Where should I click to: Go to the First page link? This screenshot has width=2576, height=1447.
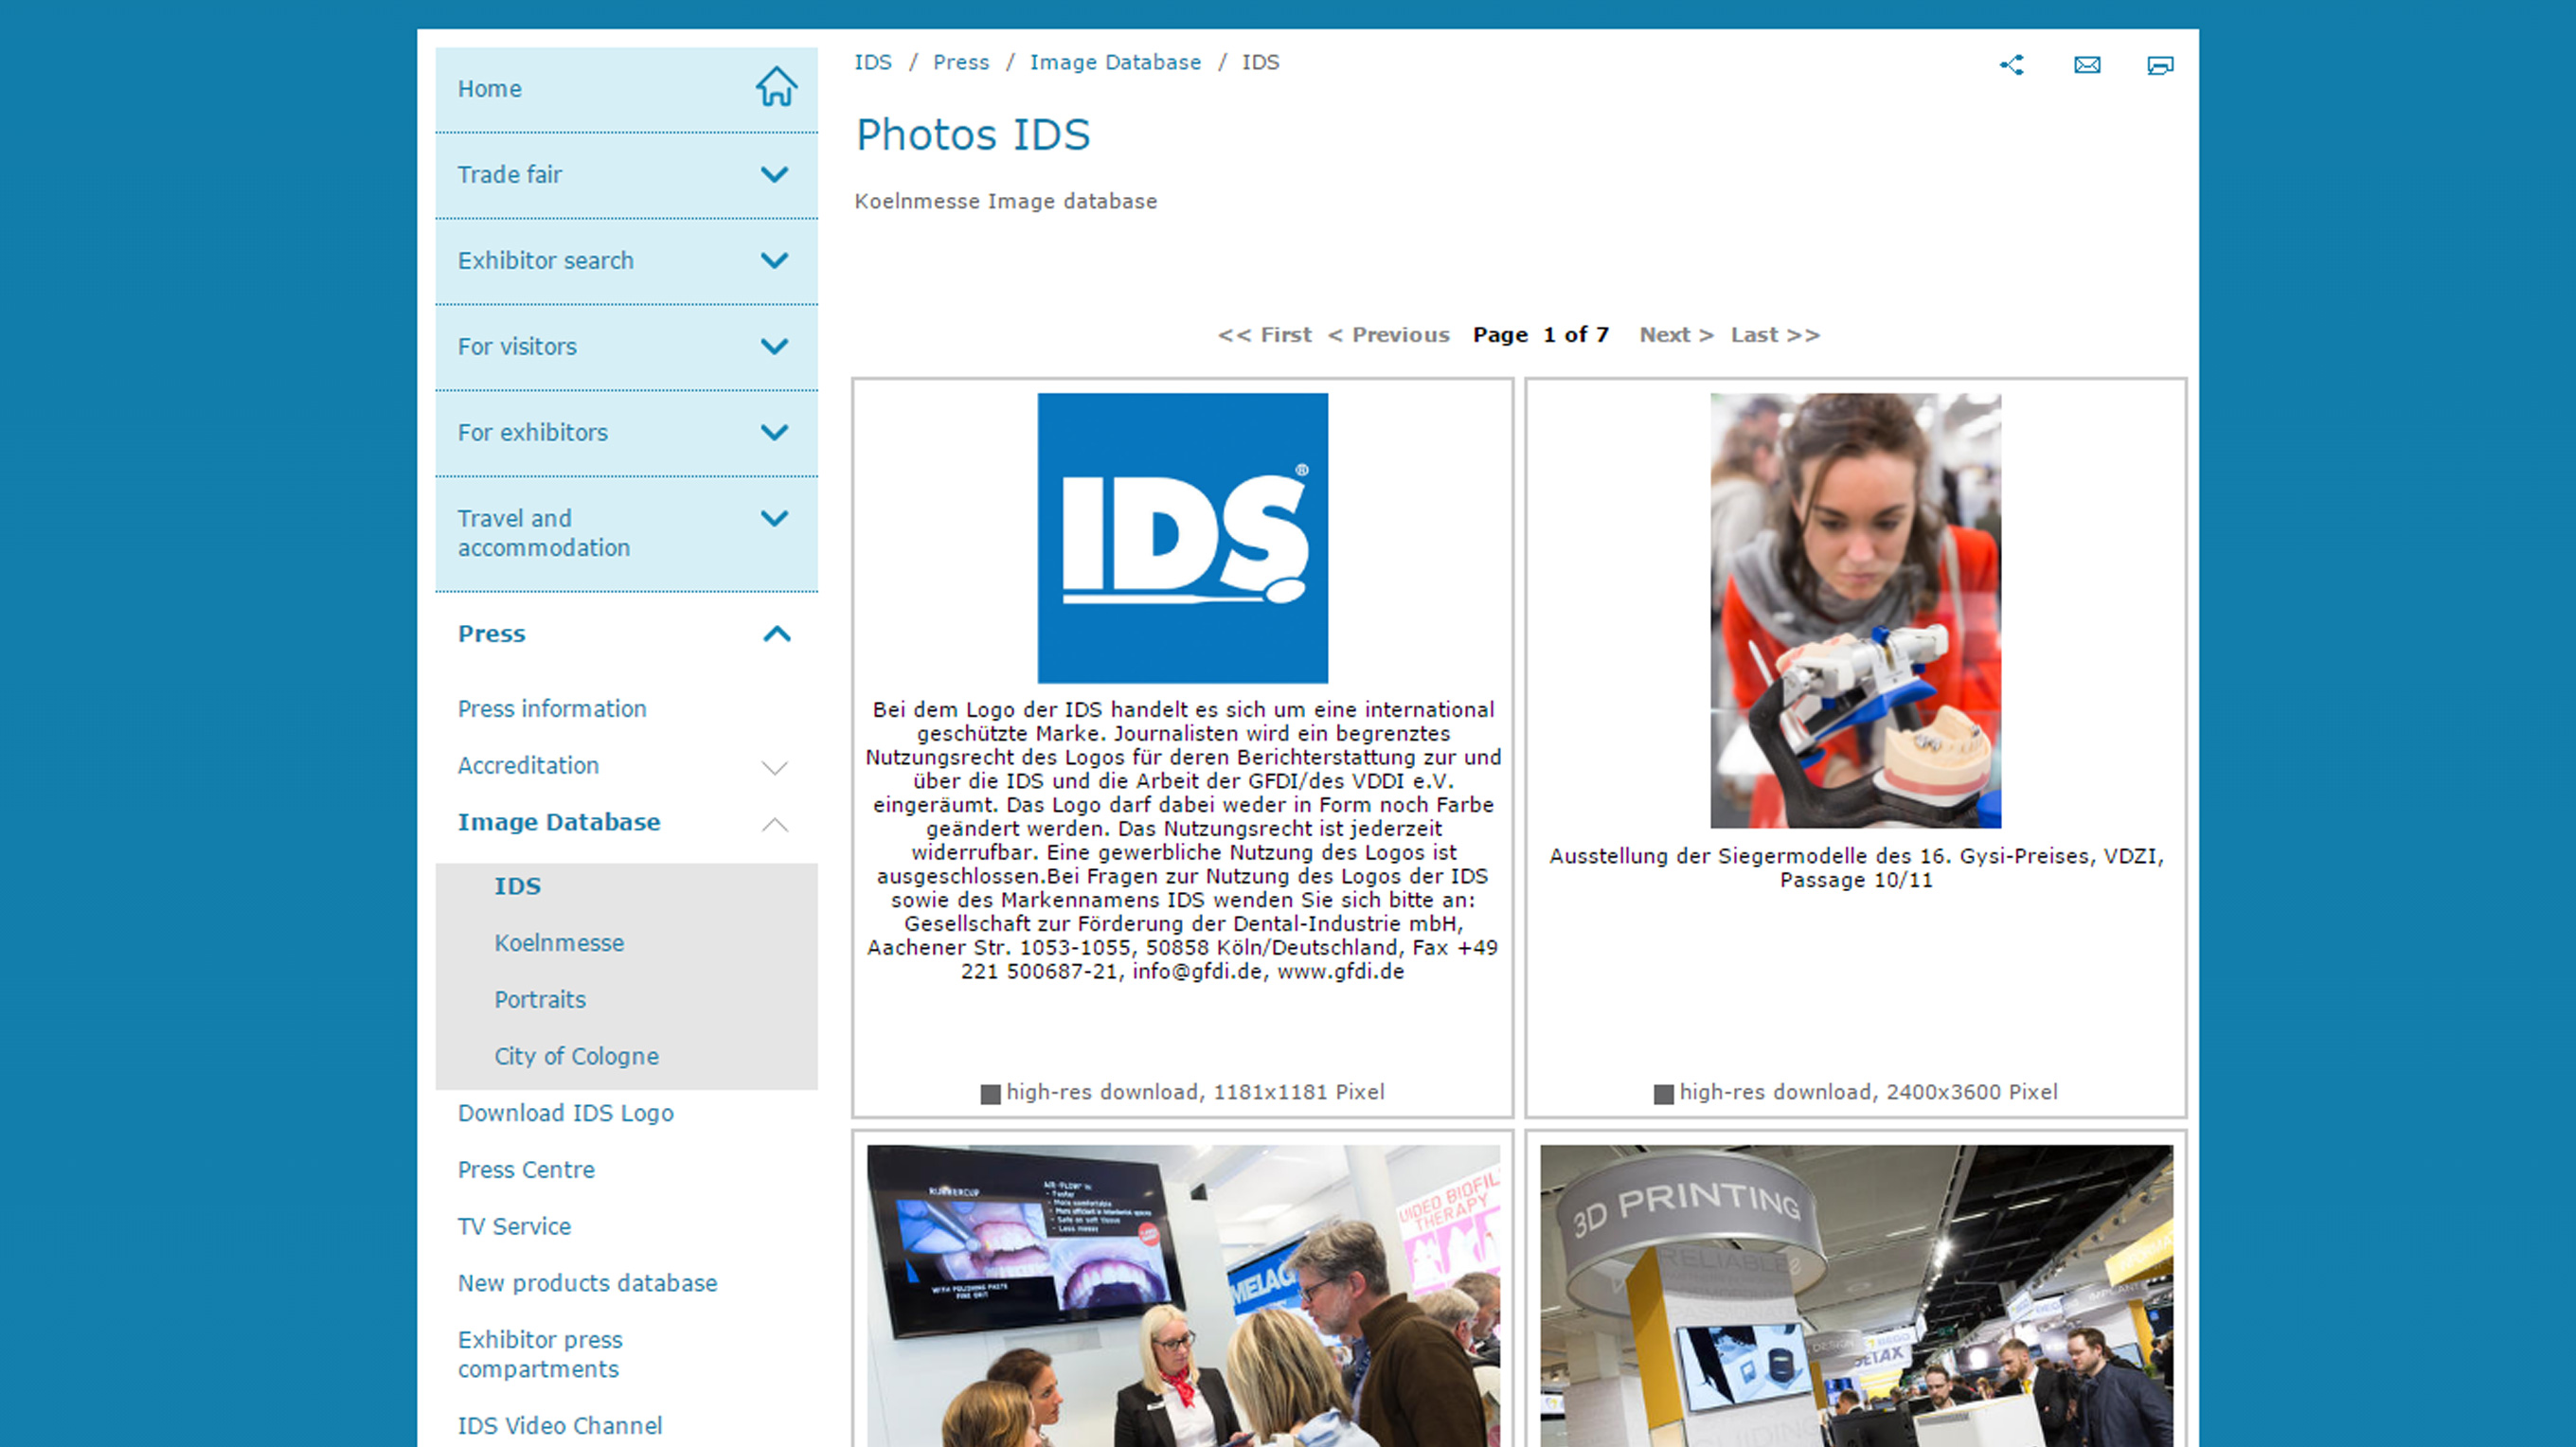click(x=1265, y=335)
